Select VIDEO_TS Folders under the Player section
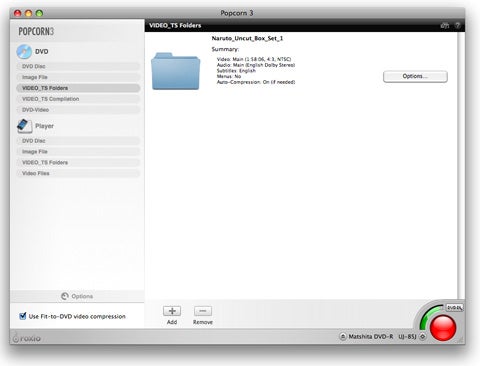The width and height of the screenshot is (480, 366). click(x=78, y=162)
